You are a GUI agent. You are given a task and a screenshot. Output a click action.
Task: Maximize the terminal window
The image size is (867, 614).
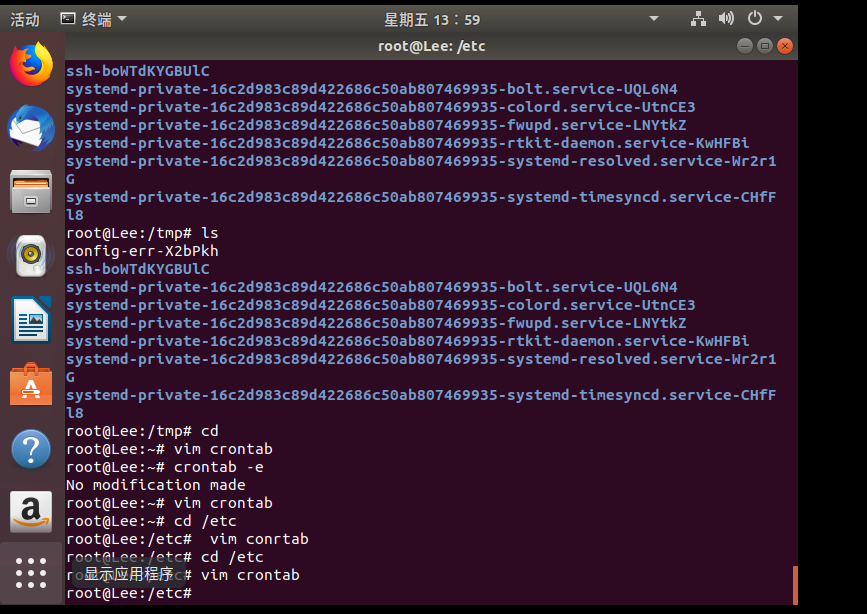point(765,46)
